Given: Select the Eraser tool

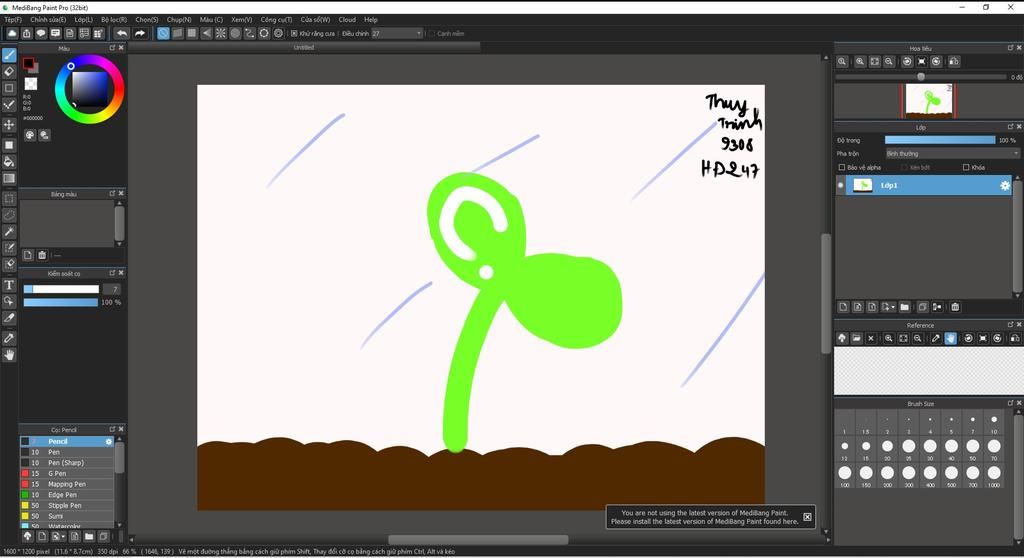Looking at the screenshot, I should click(9, 71).
